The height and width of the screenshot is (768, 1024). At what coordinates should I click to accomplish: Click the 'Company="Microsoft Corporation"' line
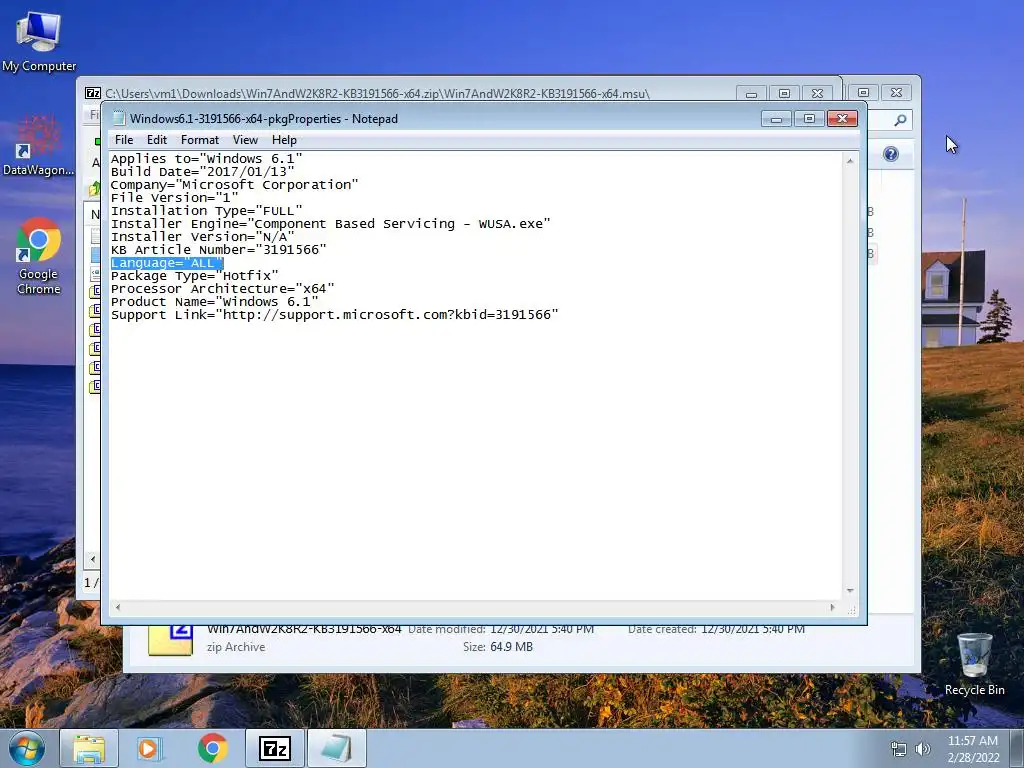point(234,185)
